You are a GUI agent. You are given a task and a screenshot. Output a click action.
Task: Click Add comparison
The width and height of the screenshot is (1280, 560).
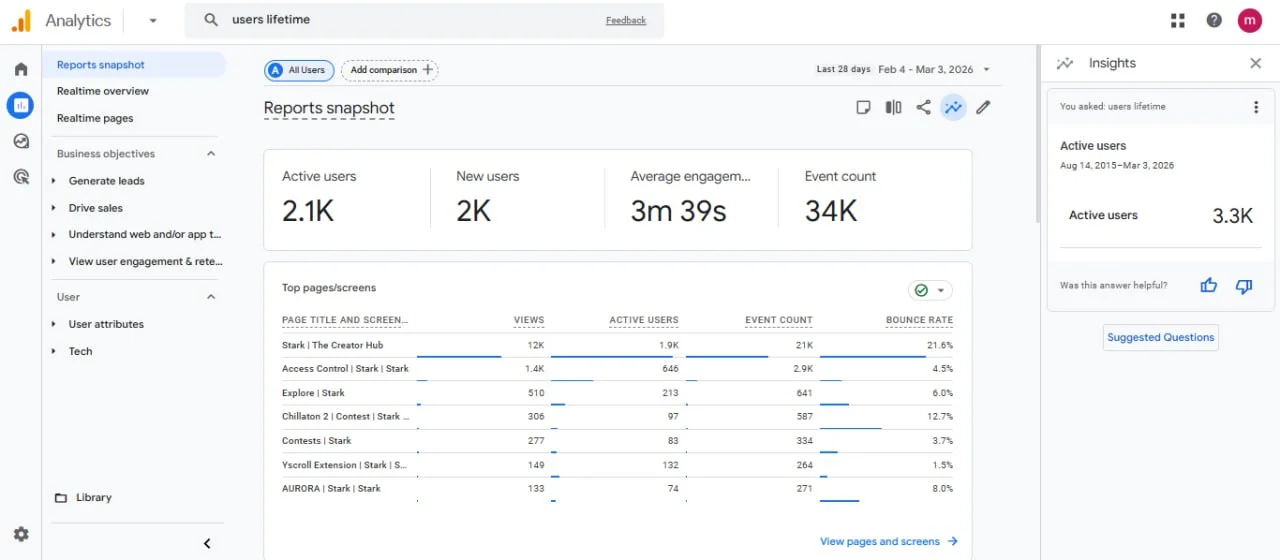tap(390, 70)
